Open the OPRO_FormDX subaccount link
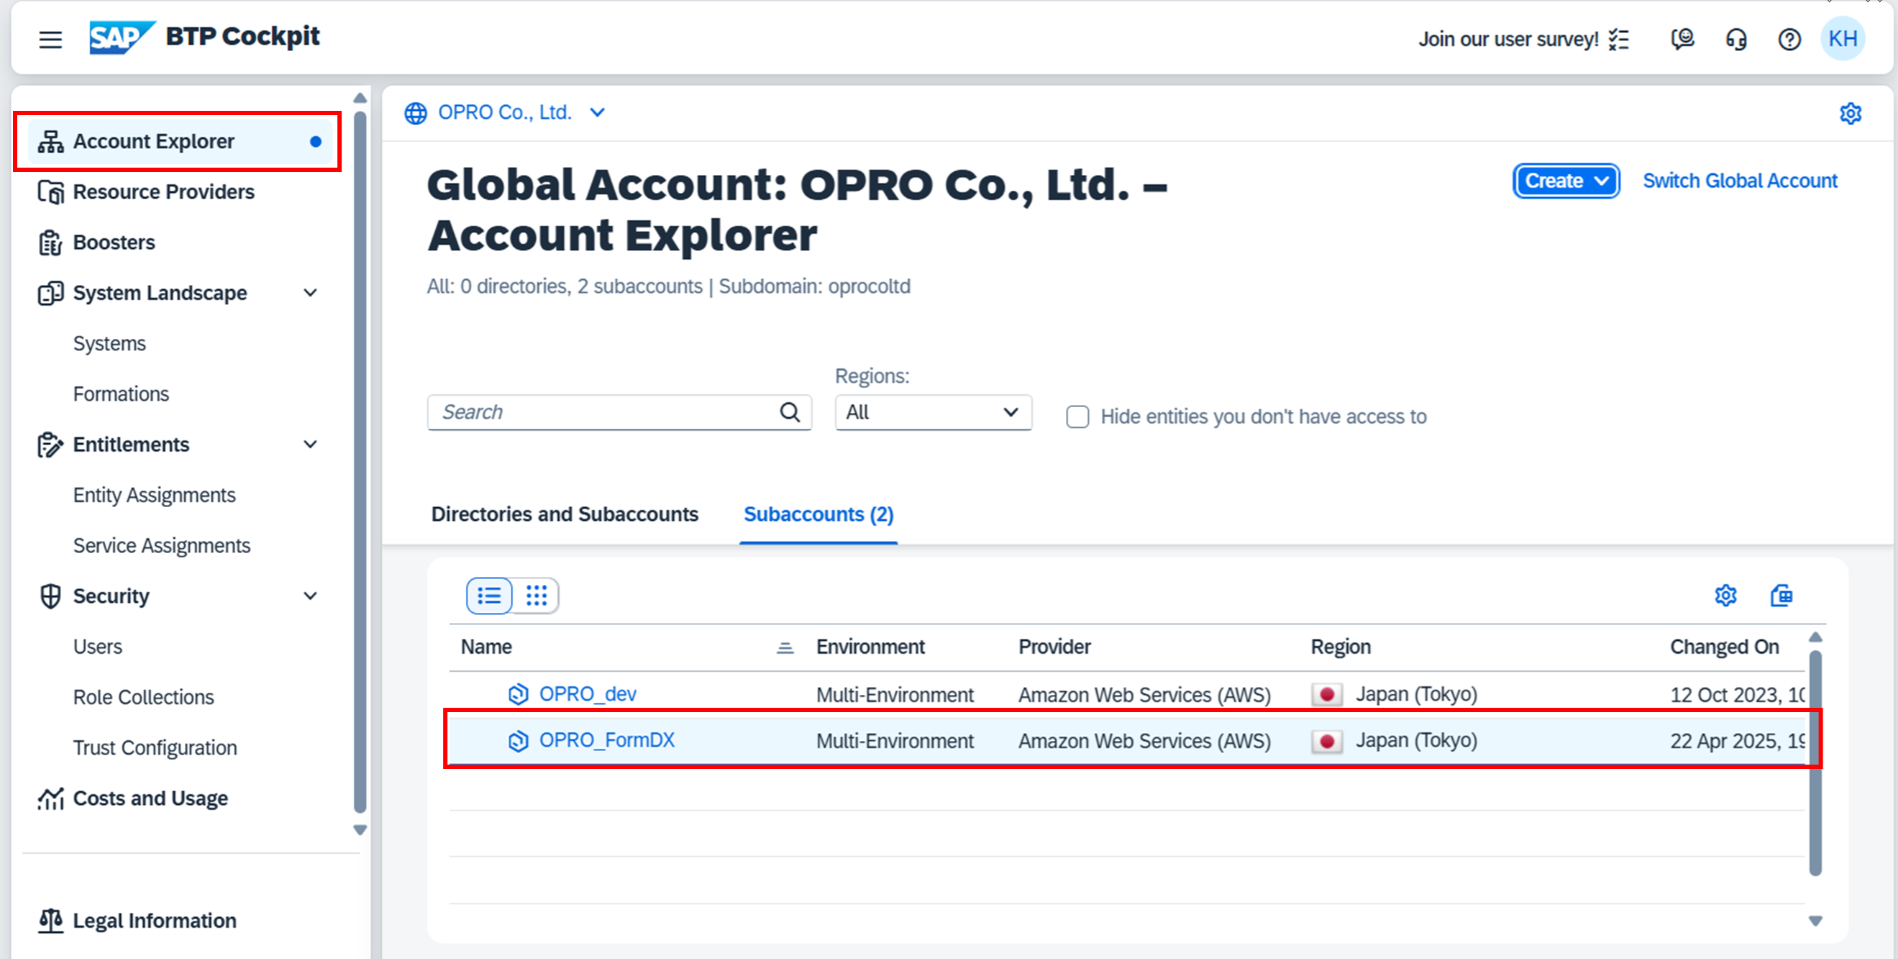 606,740
